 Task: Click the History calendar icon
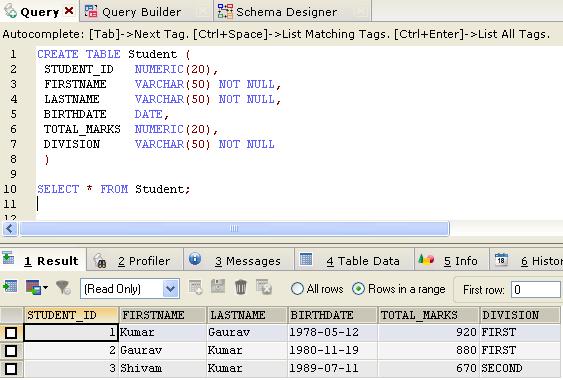tap(501, 259)
